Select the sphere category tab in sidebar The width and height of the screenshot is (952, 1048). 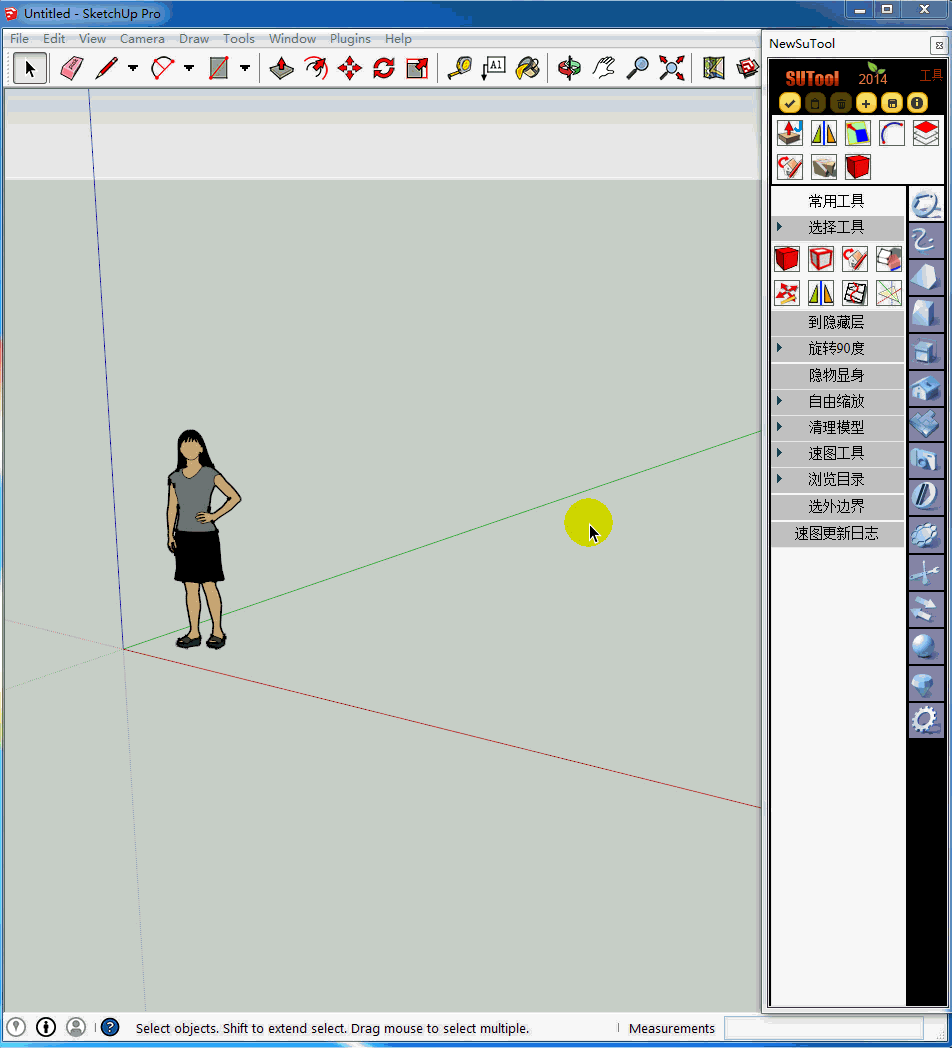coord(925,646)
